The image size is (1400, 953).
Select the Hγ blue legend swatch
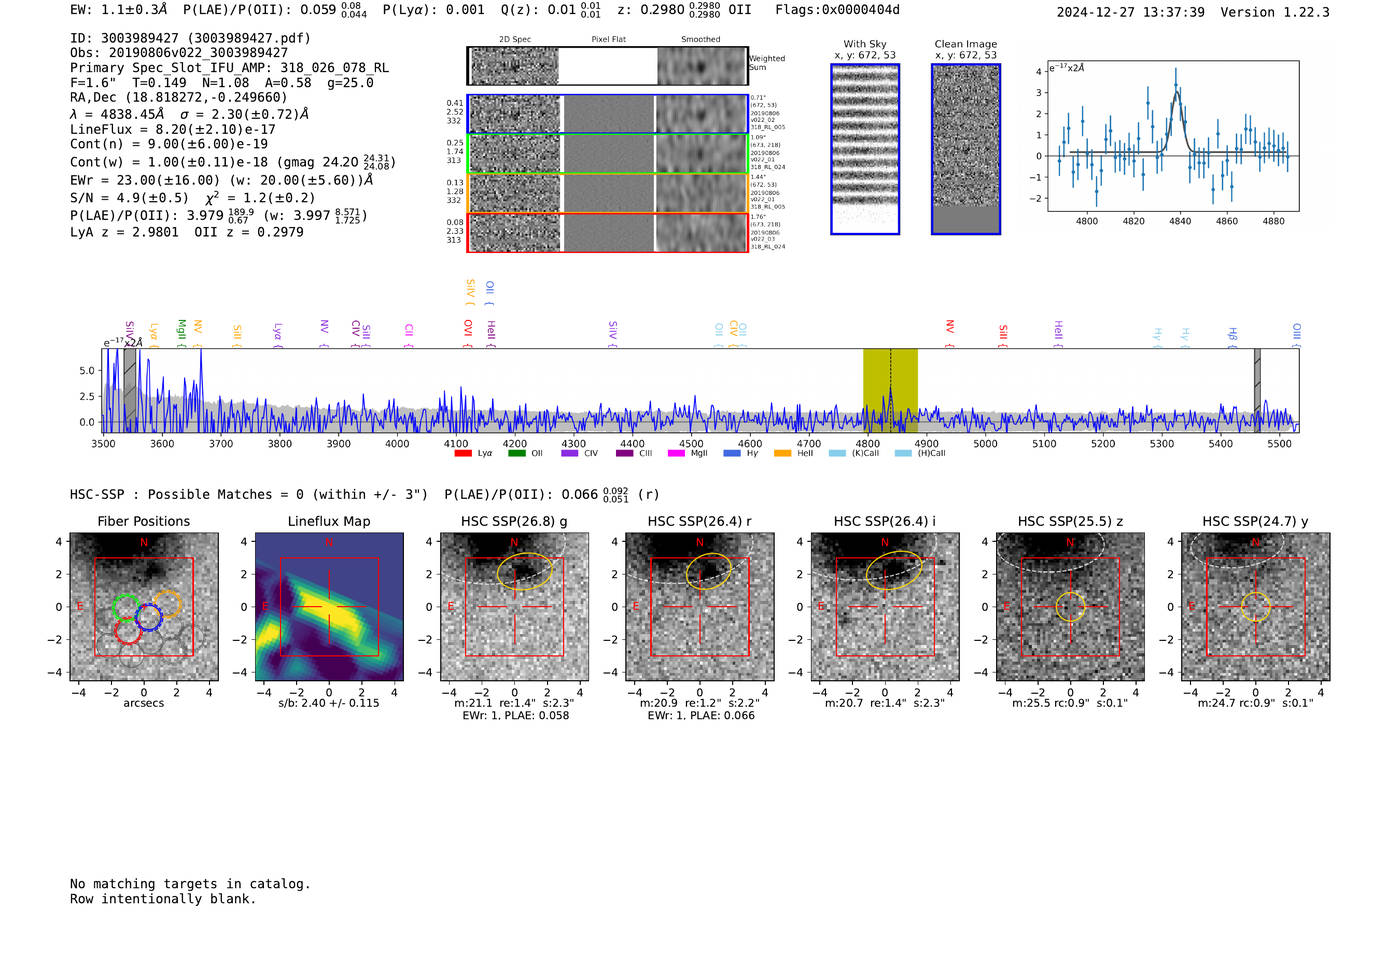pos(732,453)
